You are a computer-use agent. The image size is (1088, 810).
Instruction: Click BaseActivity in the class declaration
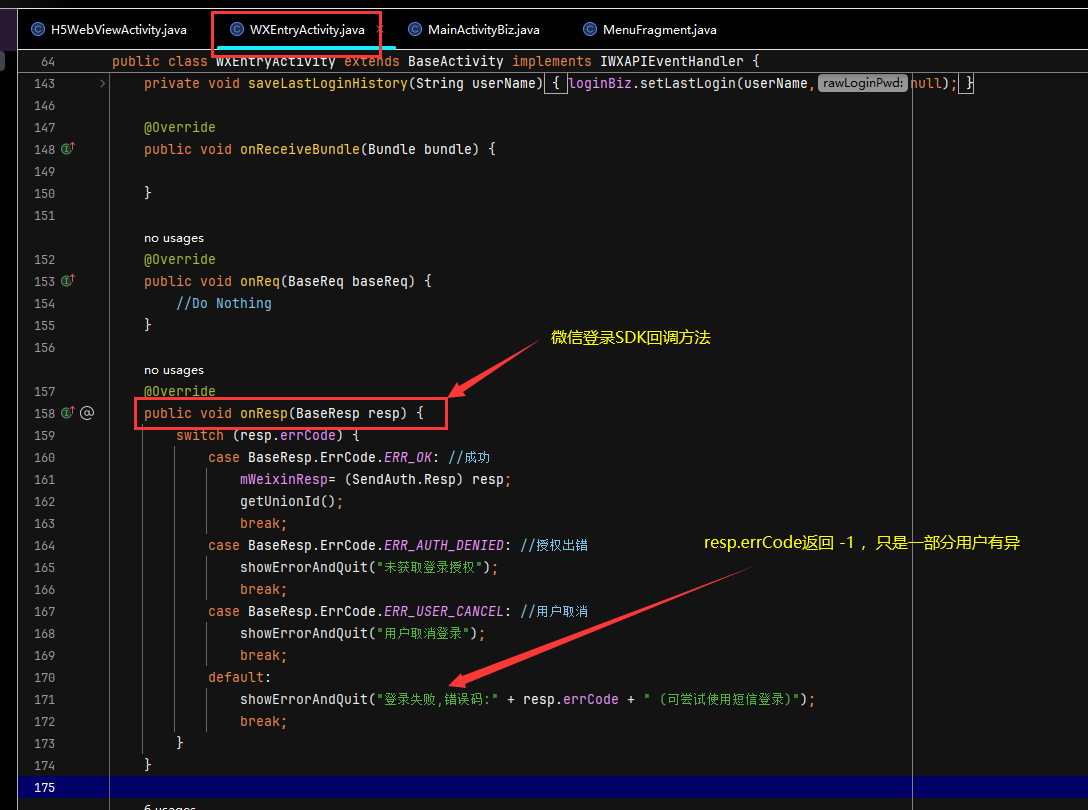(456, 61)
